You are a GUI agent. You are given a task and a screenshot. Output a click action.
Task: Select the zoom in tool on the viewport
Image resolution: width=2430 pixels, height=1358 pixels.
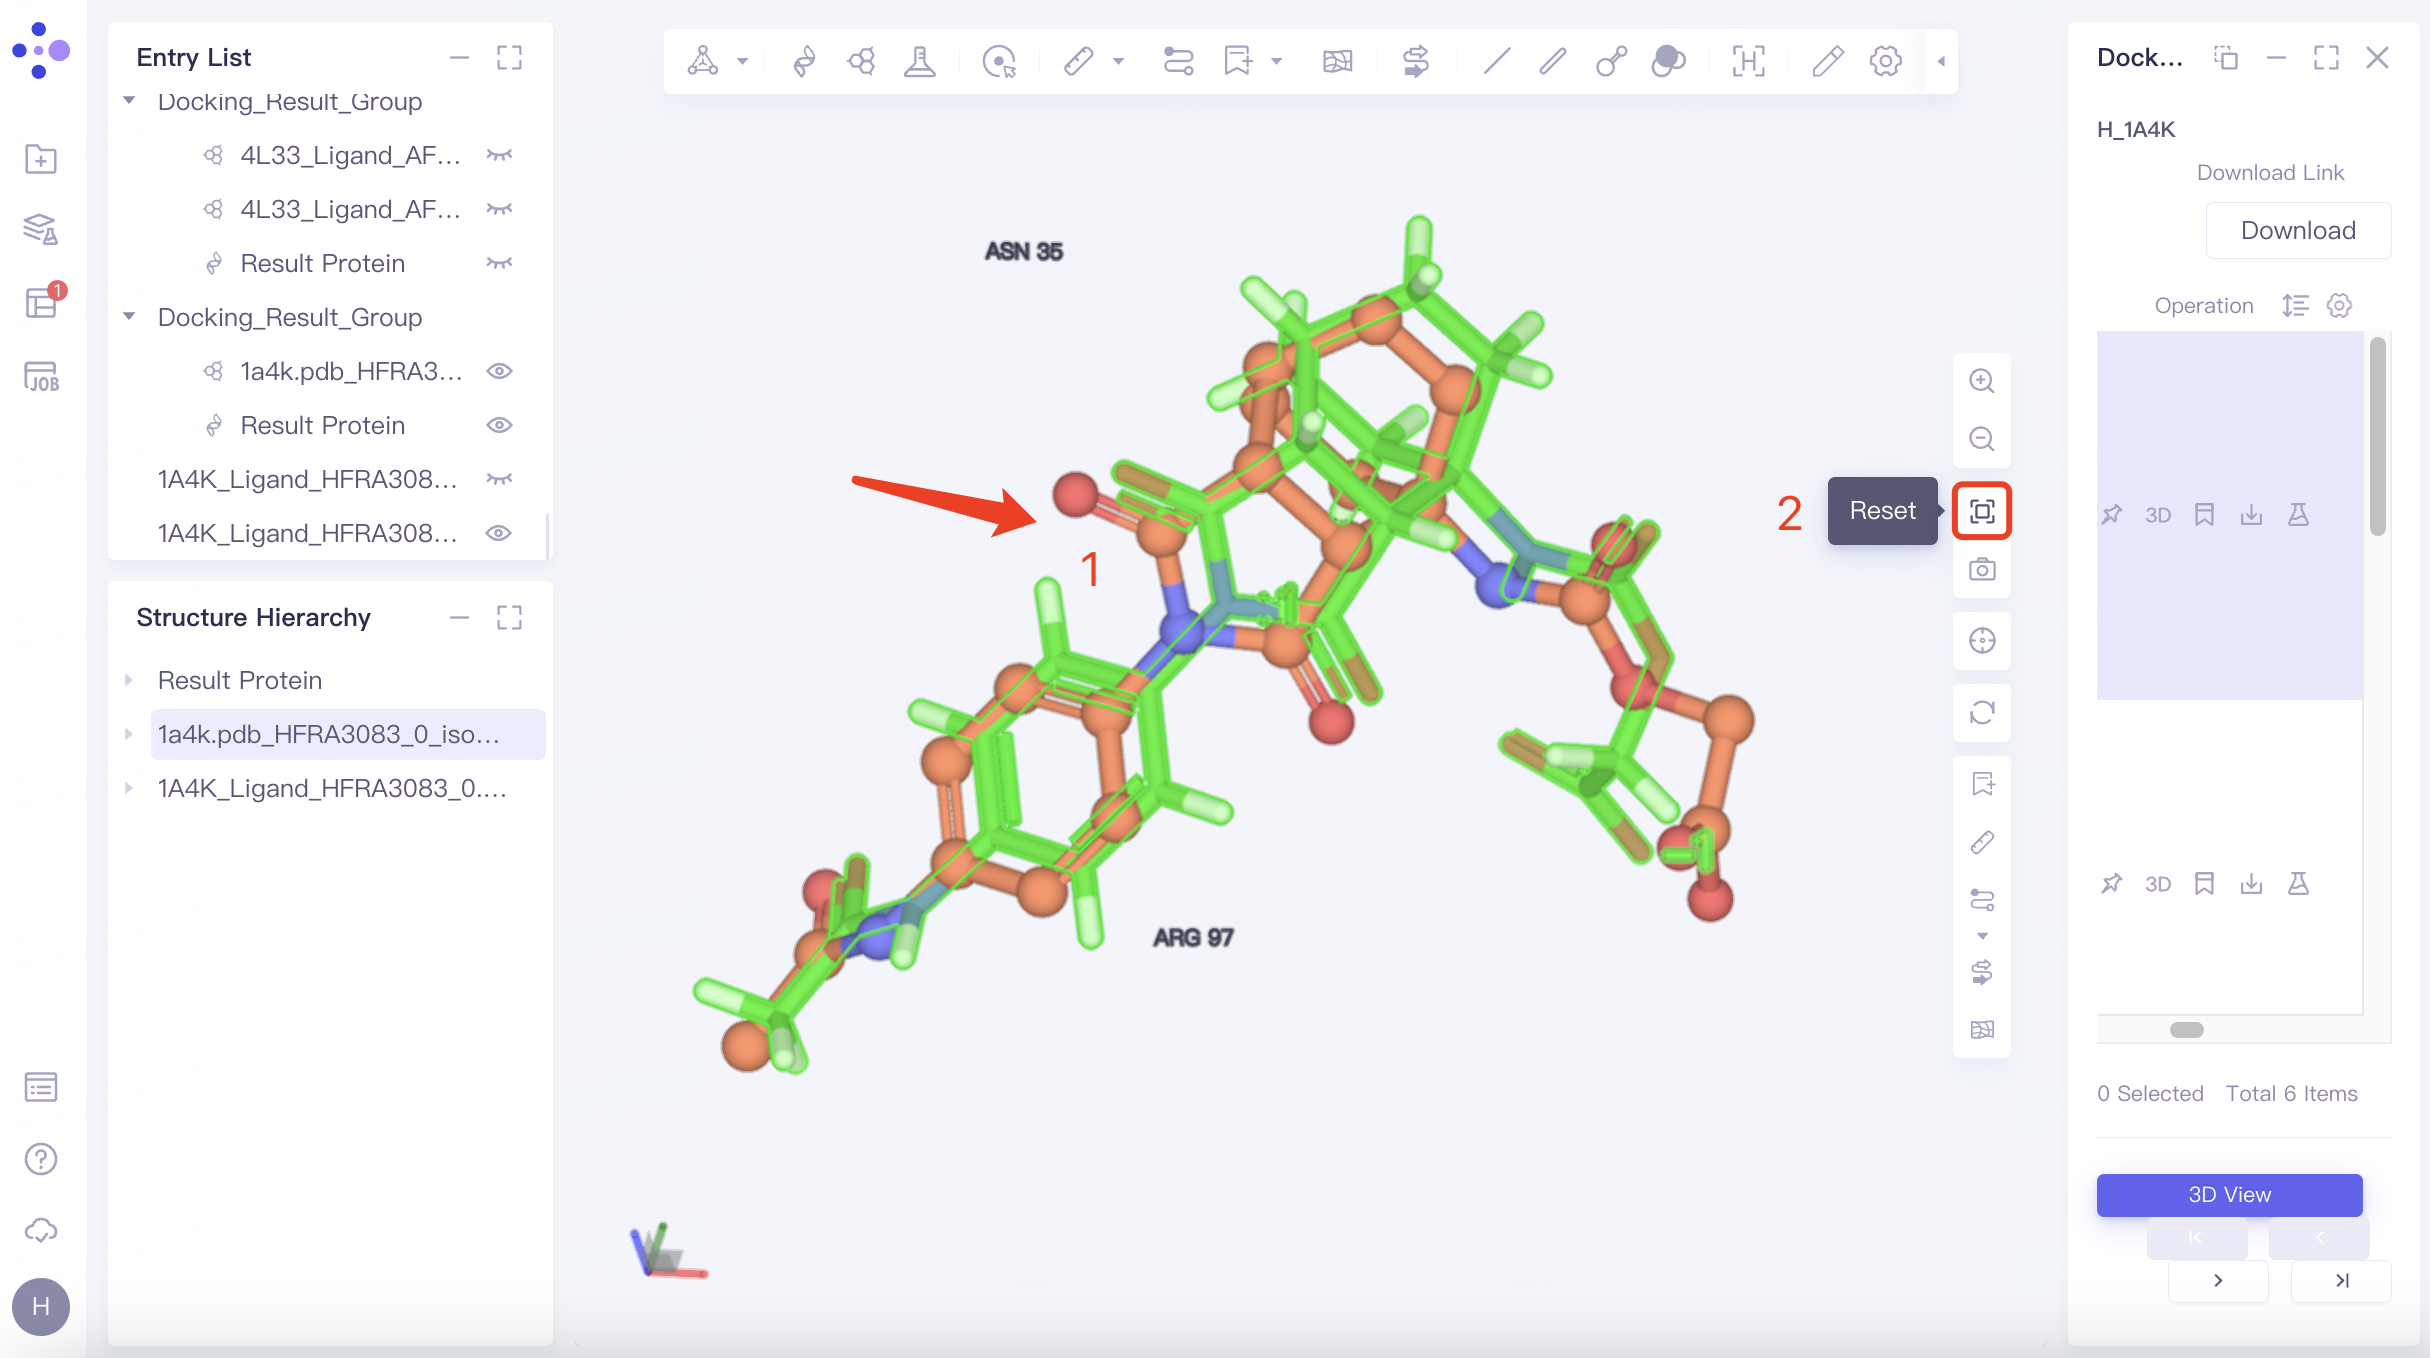tap(1982, 381)
